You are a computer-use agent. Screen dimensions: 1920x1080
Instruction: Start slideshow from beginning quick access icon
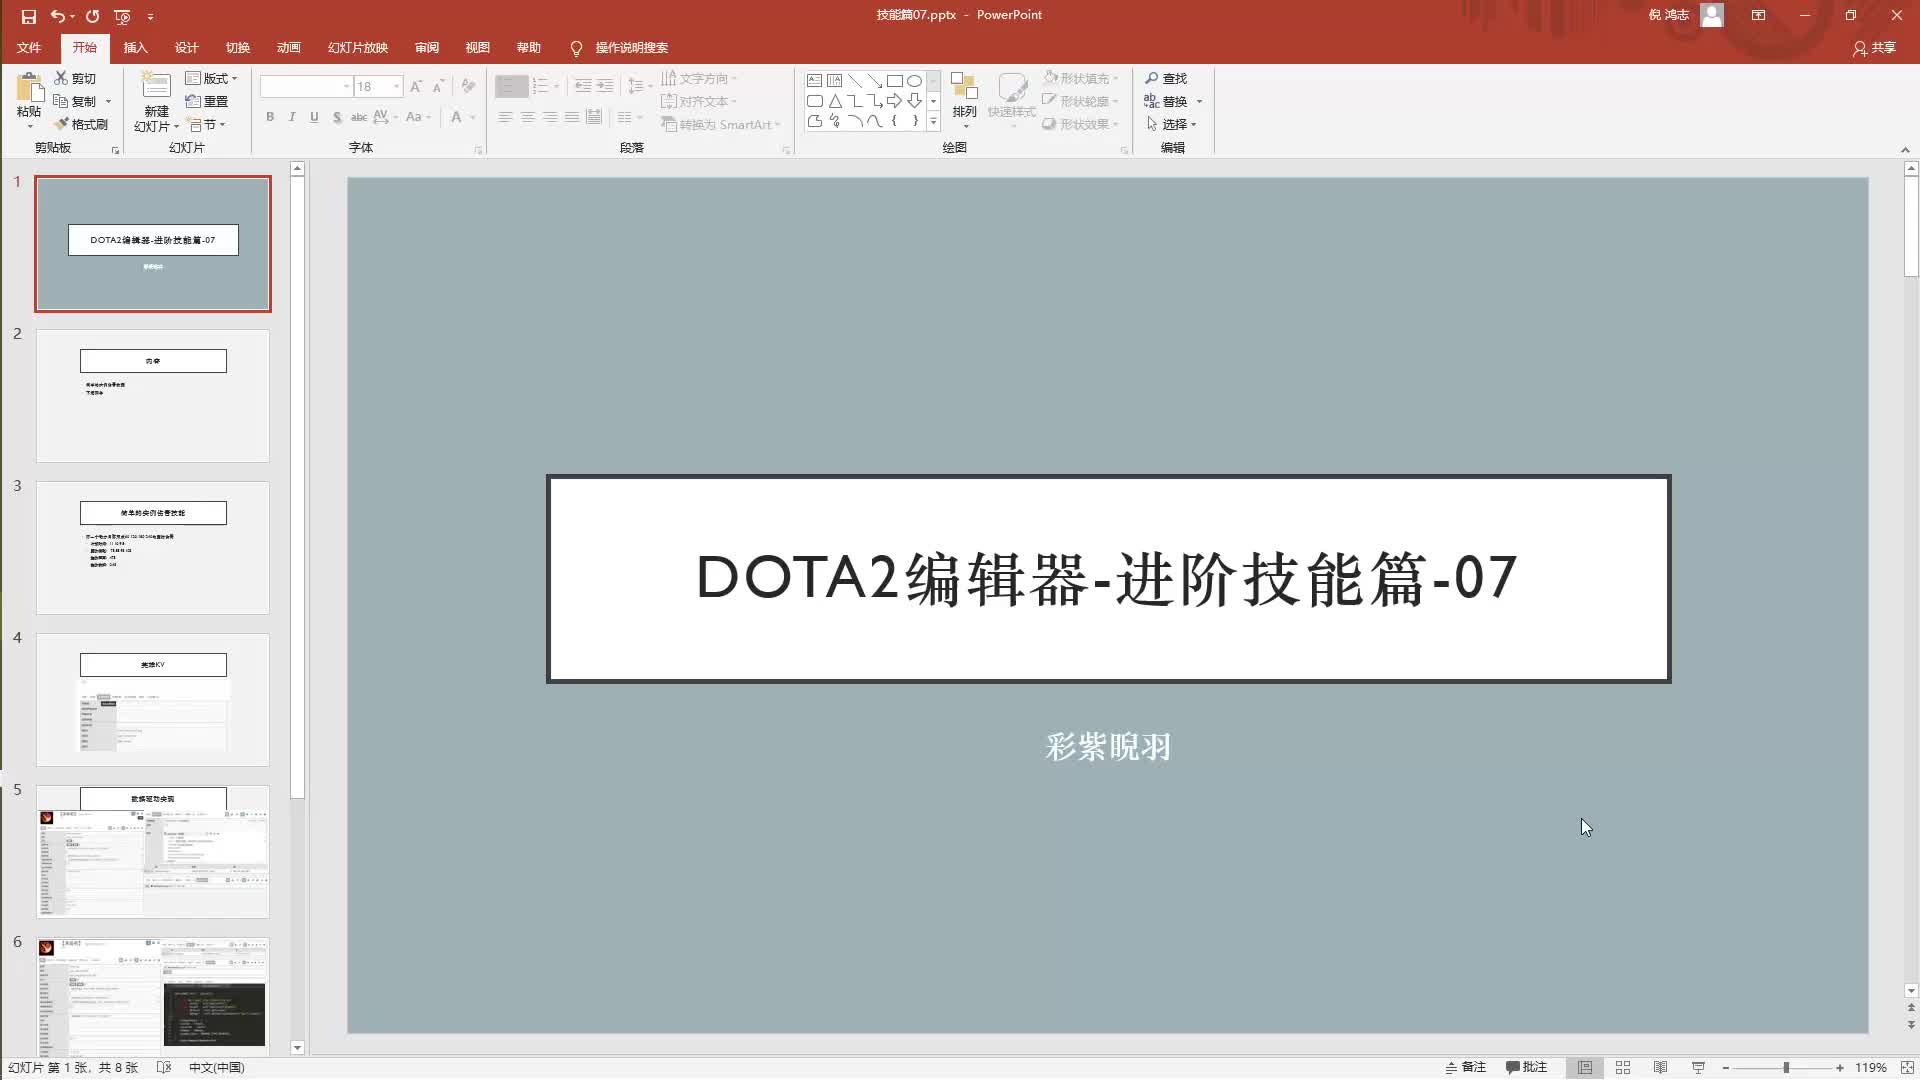click(122, 16)
